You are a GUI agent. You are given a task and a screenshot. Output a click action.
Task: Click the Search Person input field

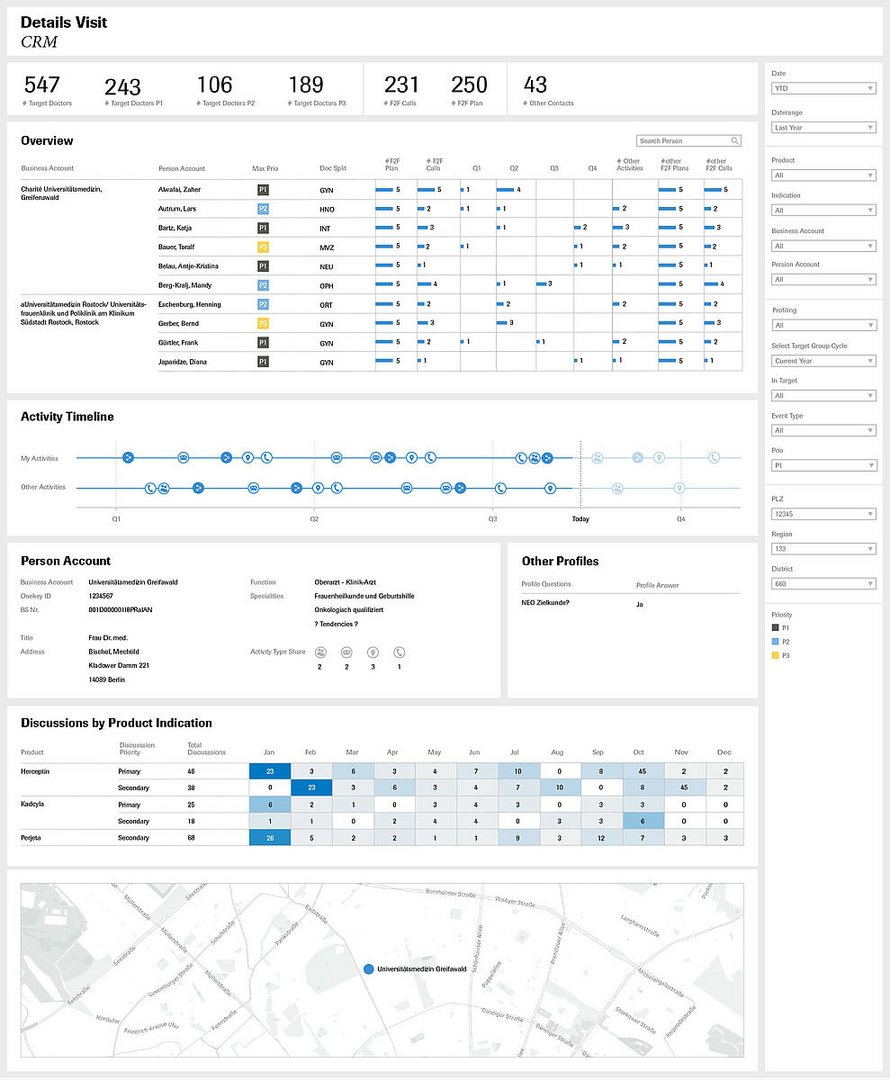(683, 142)
